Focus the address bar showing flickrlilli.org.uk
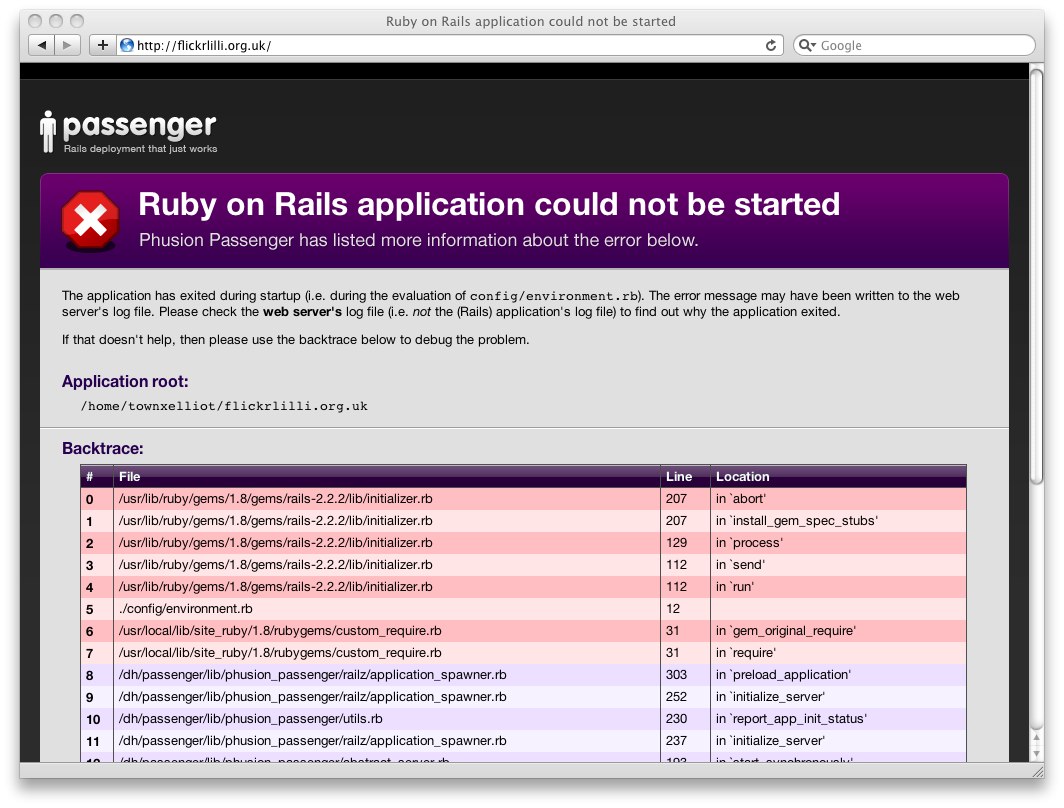This screenshot has width=1064, height=808. (x=450, y=45)
